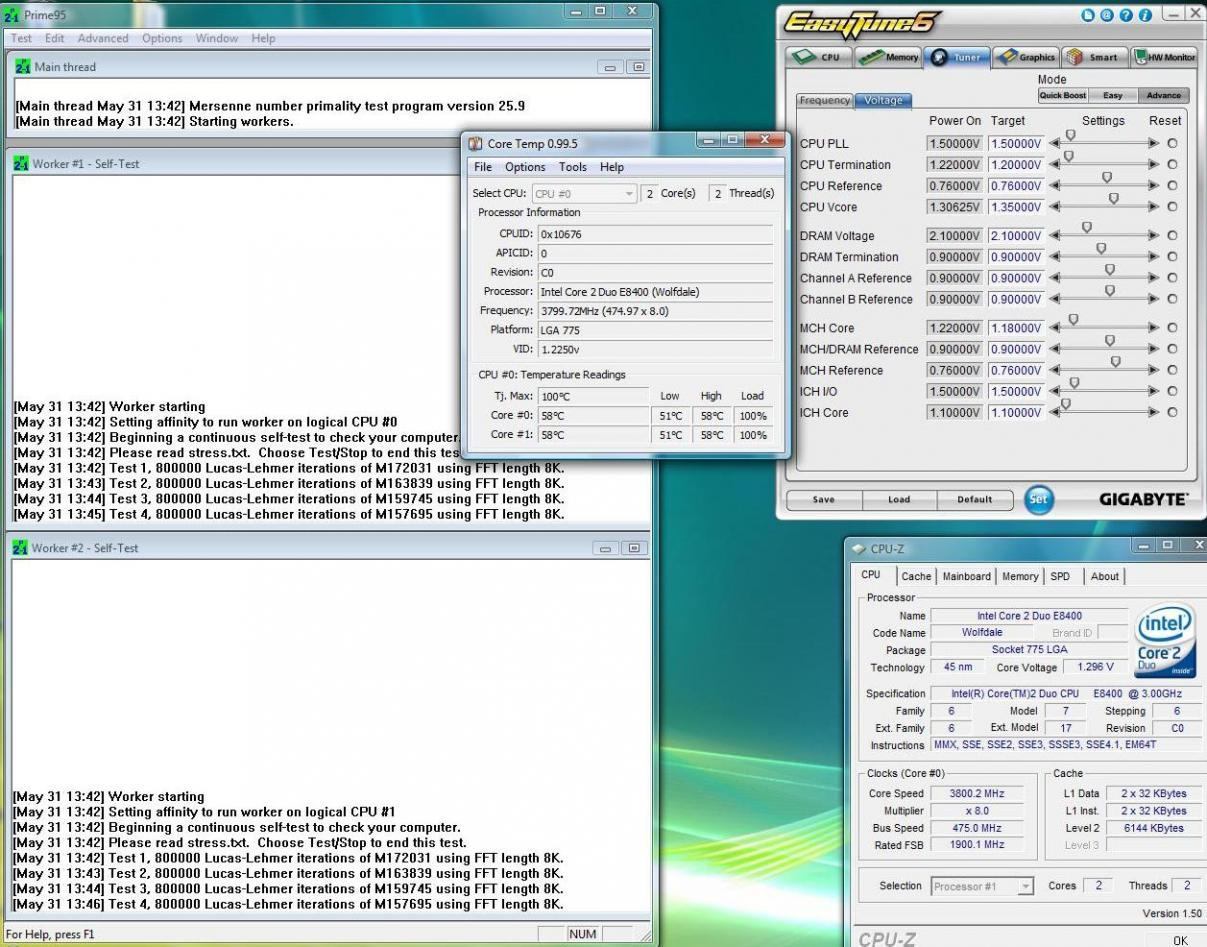This screenshot has width=1207, height=947.
Task: Maximize the Worker #2 Self-Test sub-window
Action: [635, 548]
